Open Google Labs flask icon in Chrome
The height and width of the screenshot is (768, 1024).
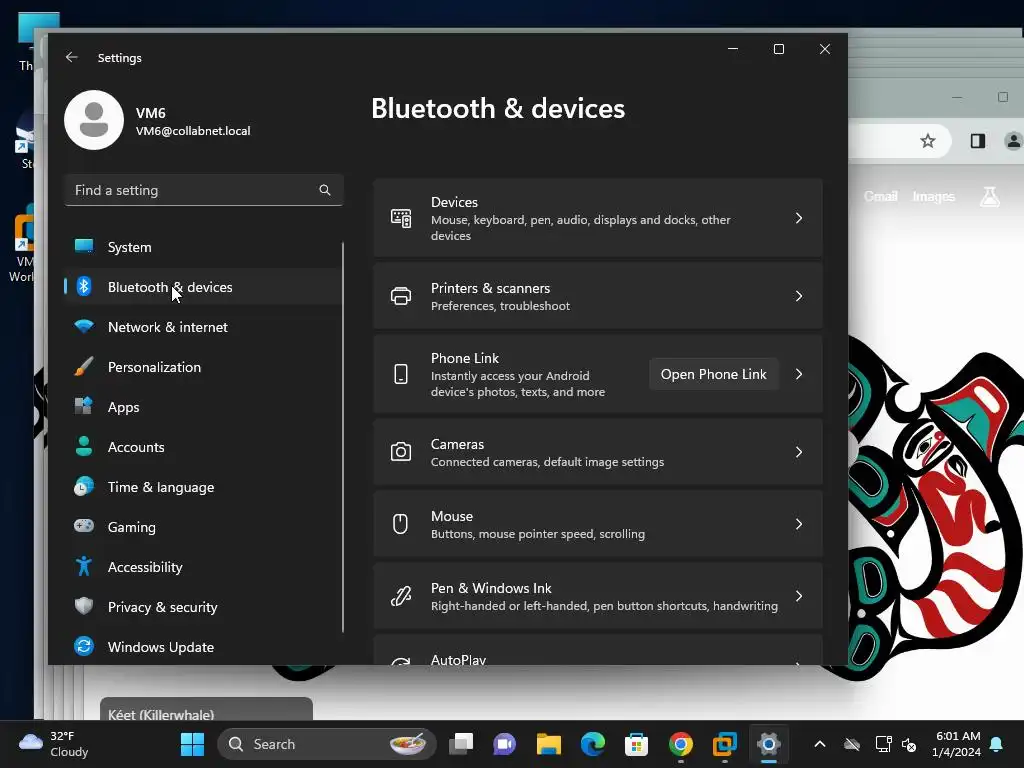click(x=989, y=196)
